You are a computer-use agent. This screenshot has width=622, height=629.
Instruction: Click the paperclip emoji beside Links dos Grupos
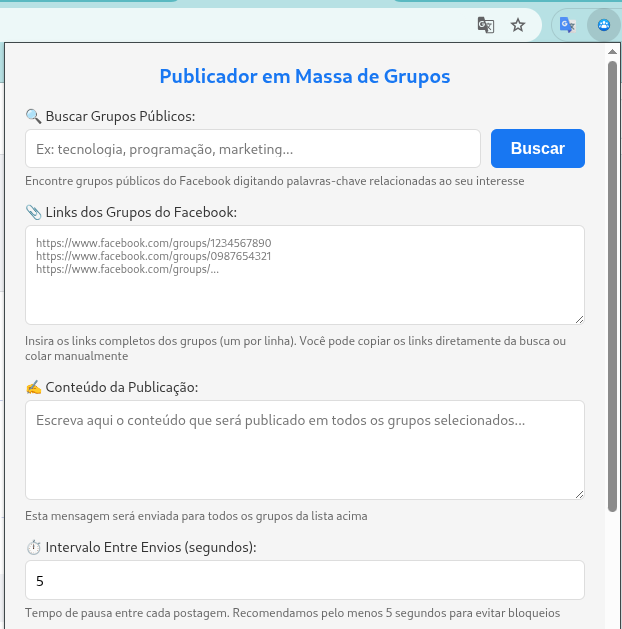34,212
